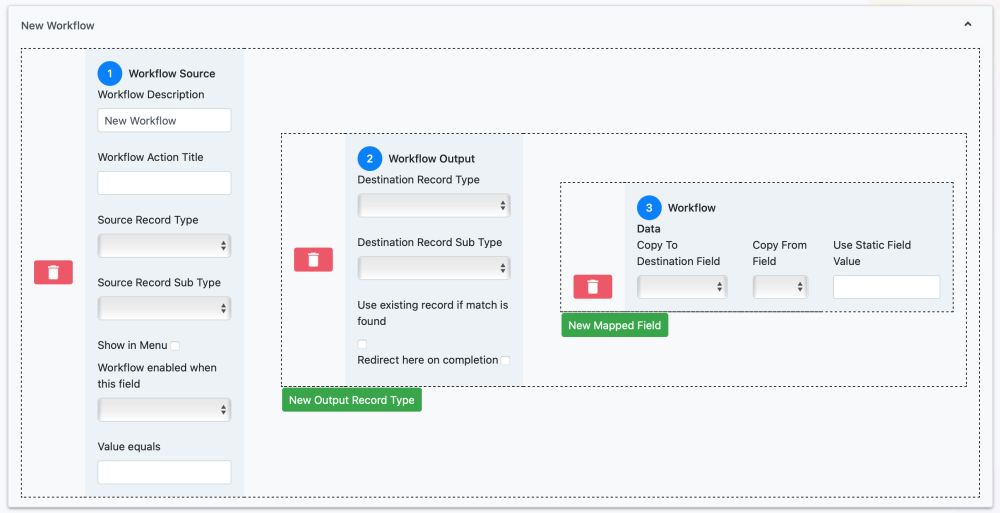1000x513 pixels.
Task: Click the Source Record Sub Type label
Action: click(x=159, y=283)
